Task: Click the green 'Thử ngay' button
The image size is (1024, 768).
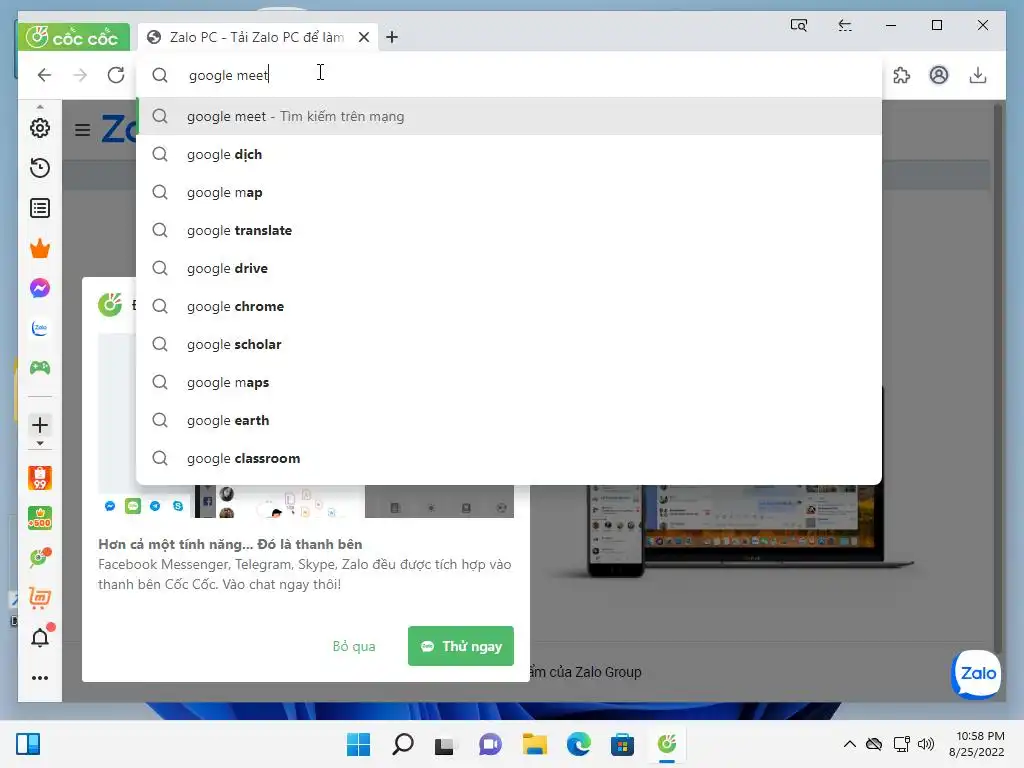Action: coord(460,647)
